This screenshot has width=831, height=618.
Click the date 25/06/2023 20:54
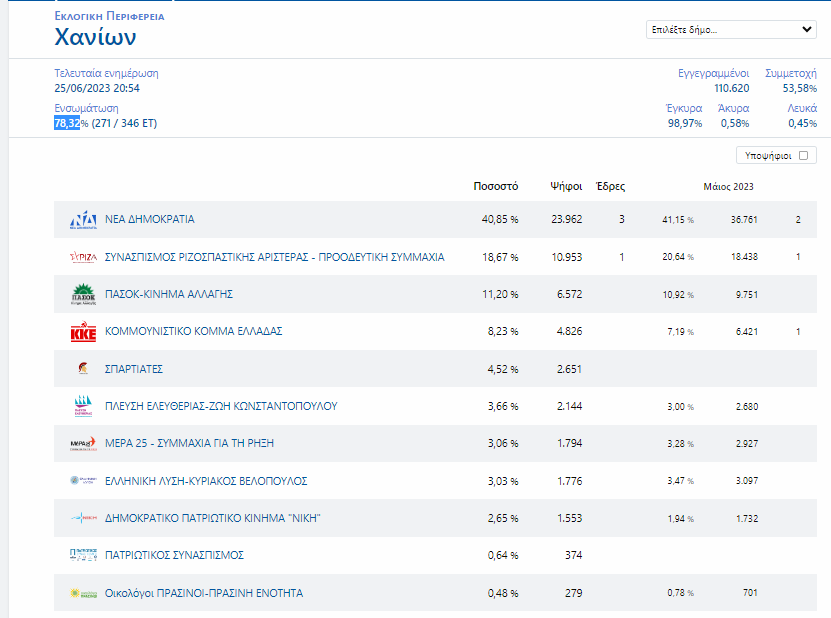coord(97,88)
